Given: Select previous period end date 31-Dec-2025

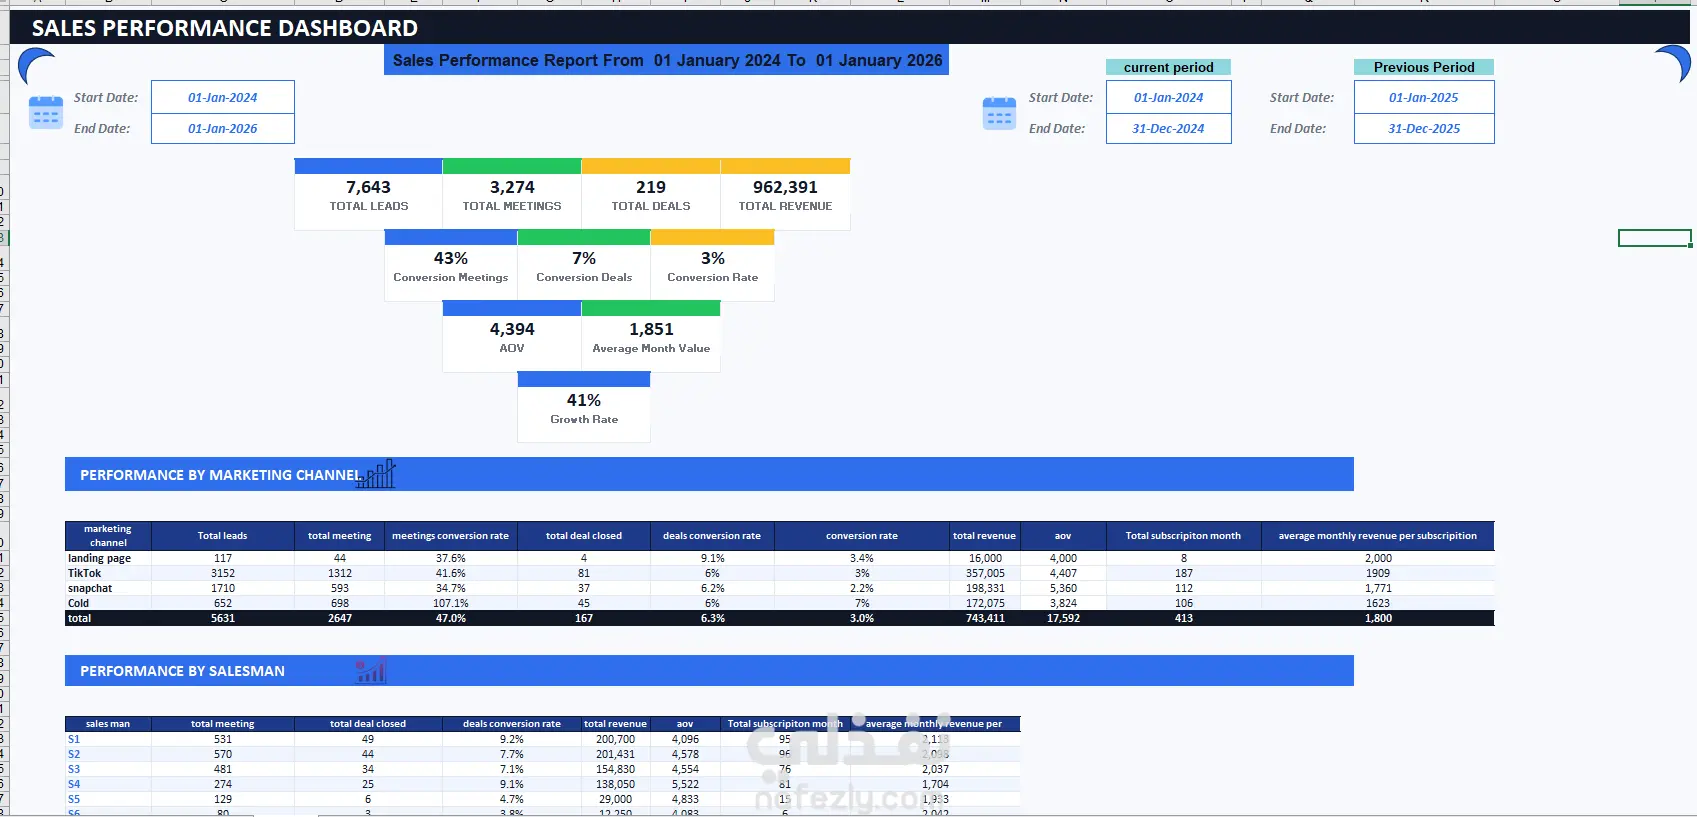Looking at the screenshot, I should click(x=1424, y=128).
